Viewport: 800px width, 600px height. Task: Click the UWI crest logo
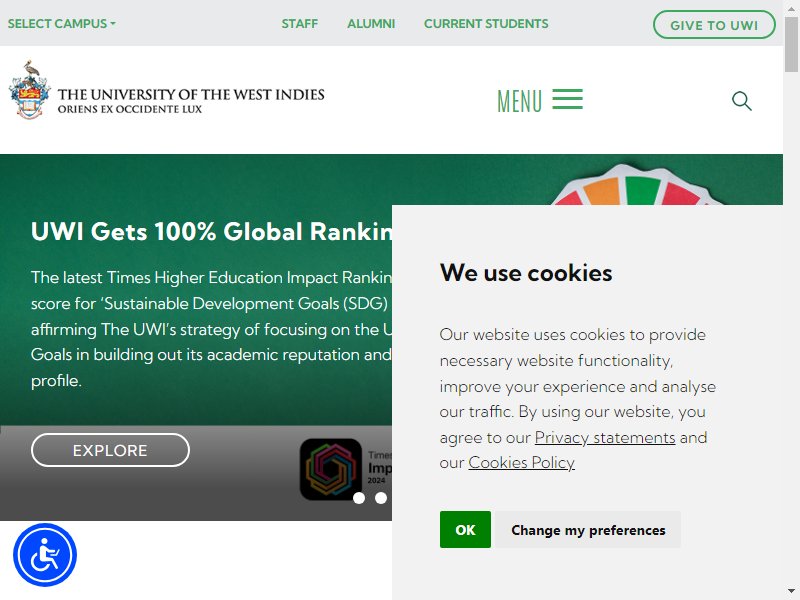29,90
